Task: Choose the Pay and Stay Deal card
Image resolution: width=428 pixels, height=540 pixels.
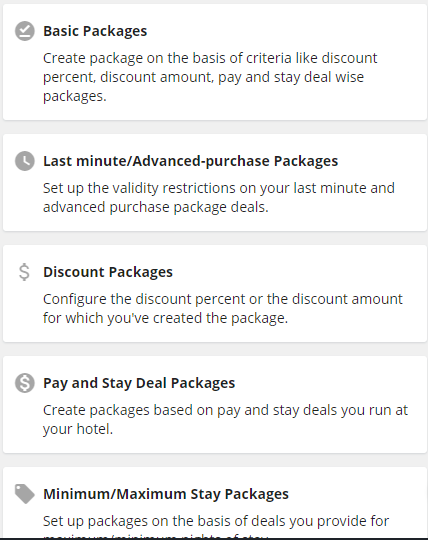Action: coord(215,405)
